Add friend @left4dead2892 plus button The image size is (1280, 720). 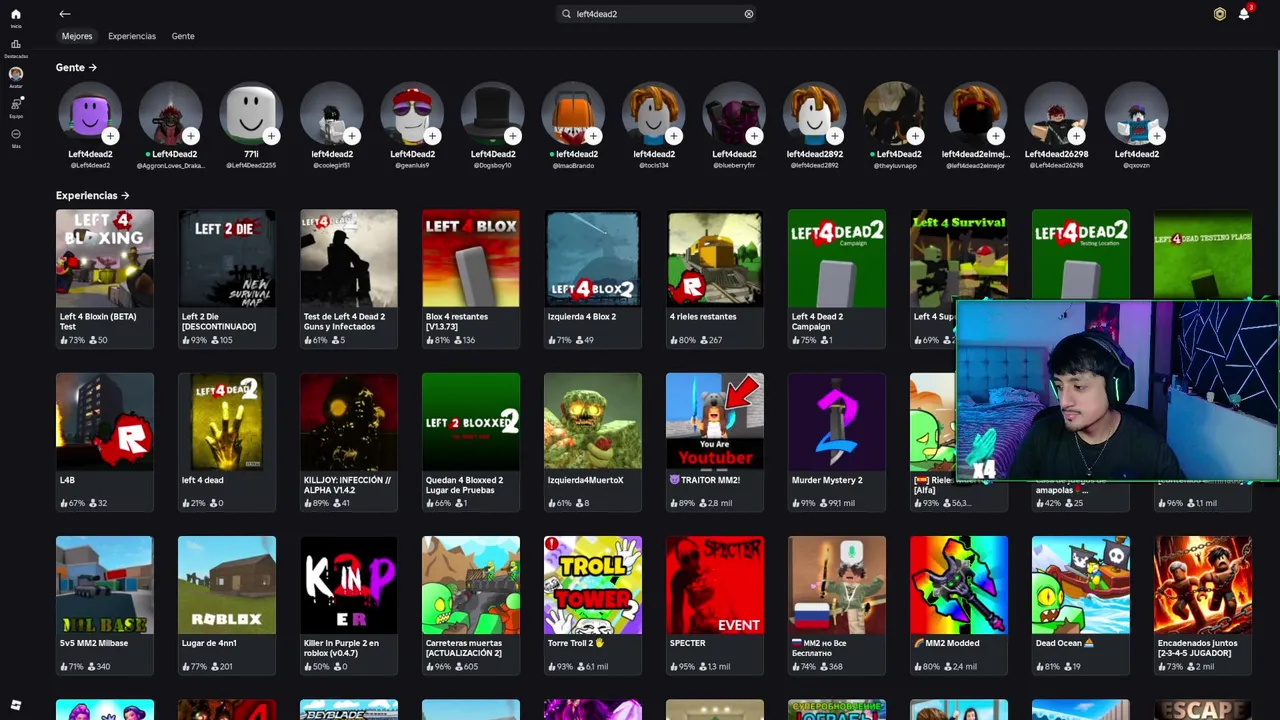[834, 136]
